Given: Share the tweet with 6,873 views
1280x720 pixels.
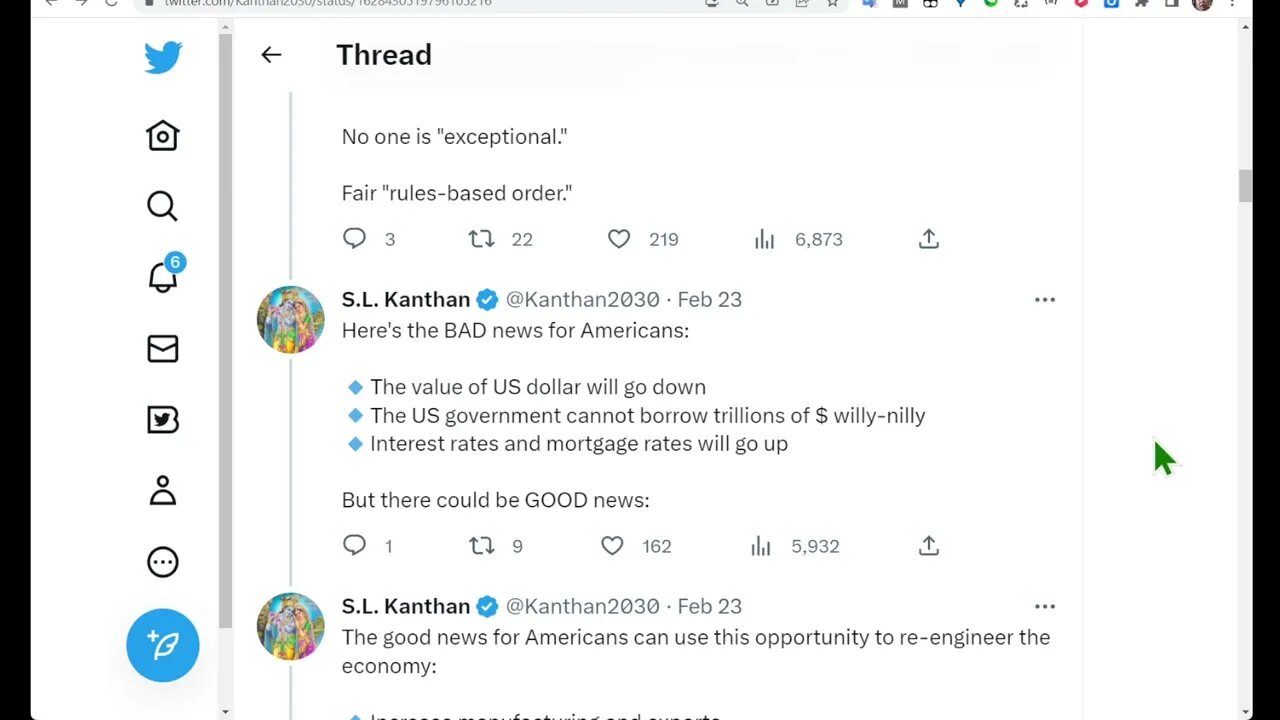Looking at the screenshot, I should [929, 239].
